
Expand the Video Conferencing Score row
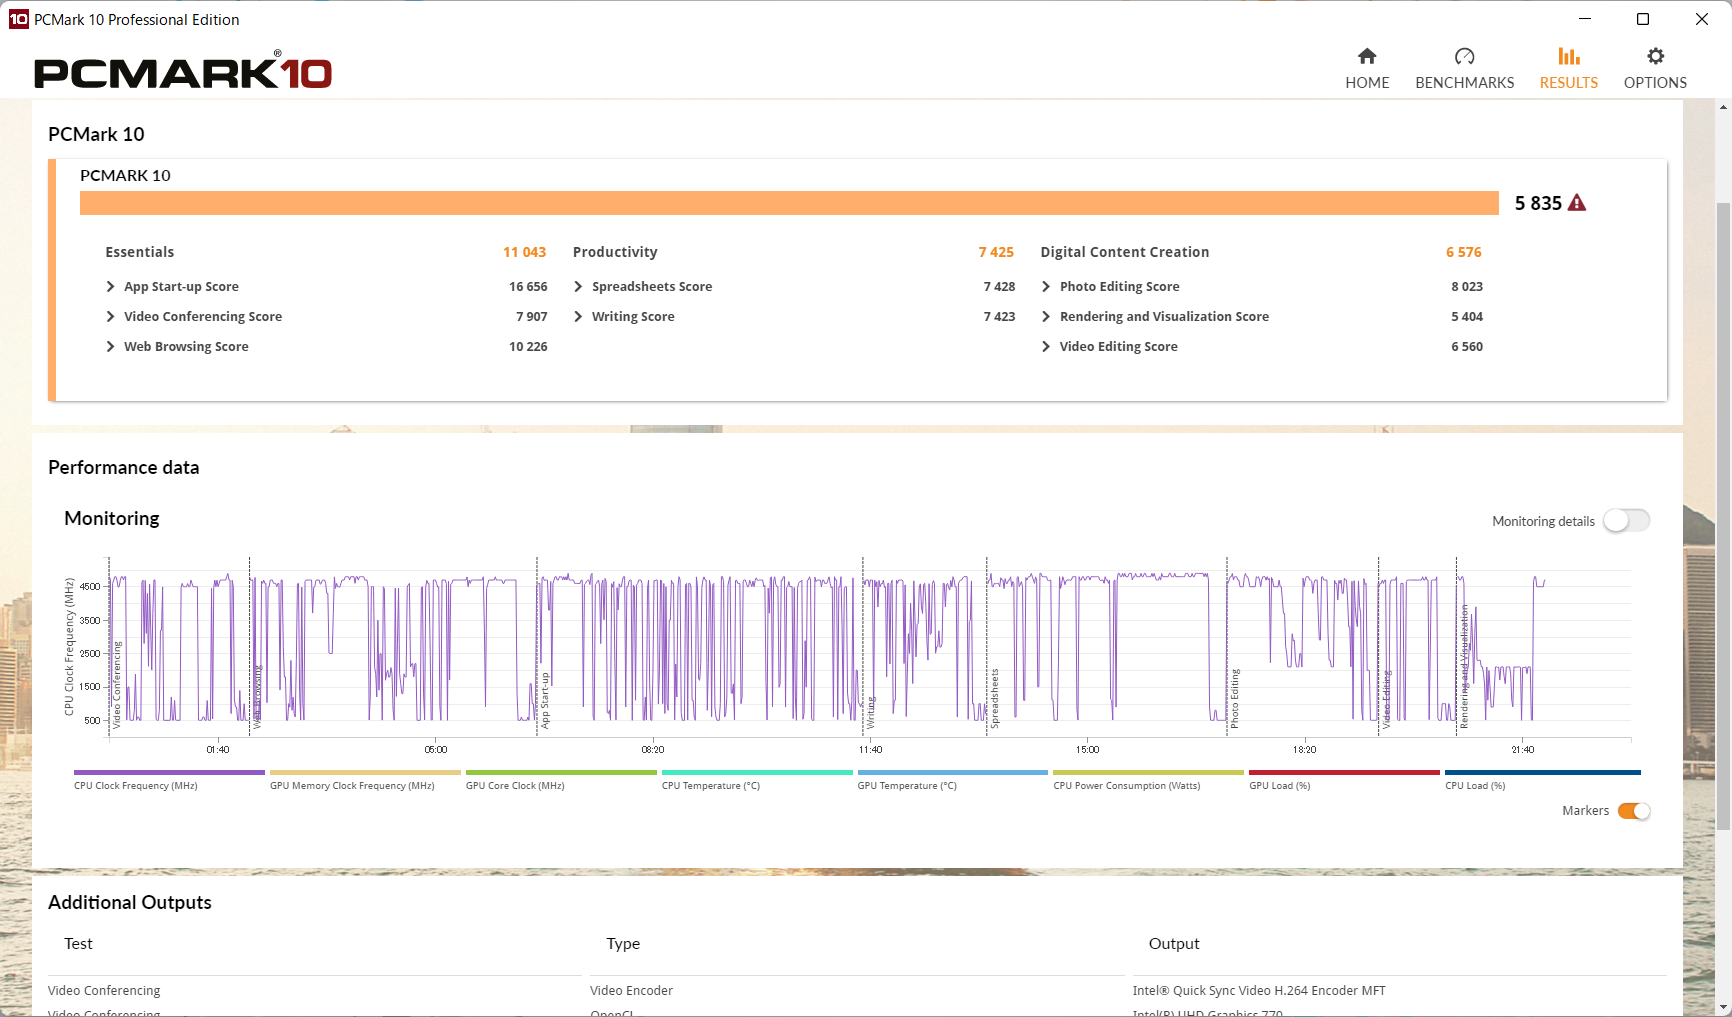pyautogui.click(x=110, y=317)
